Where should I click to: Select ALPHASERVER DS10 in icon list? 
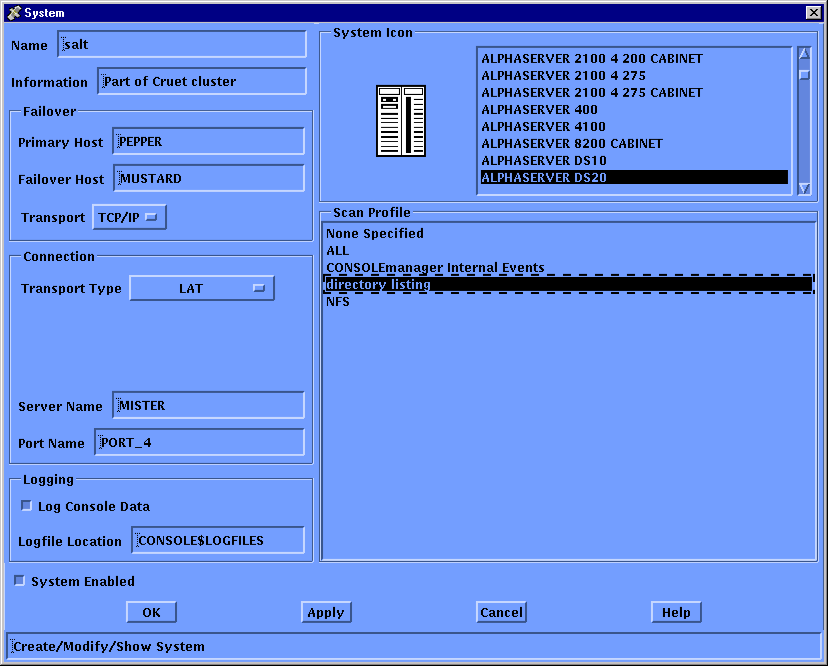(x=634, y=161)
